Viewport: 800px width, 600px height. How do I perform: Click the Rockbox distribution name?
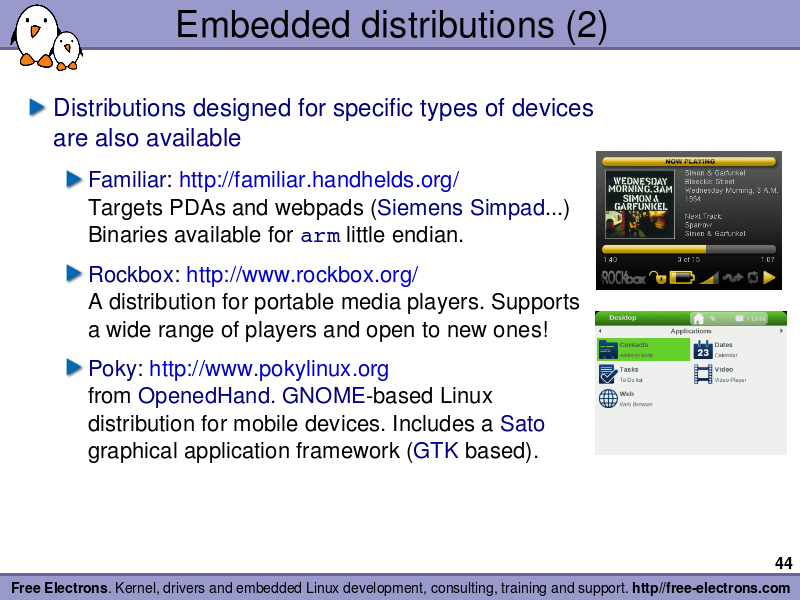[131, 274]
